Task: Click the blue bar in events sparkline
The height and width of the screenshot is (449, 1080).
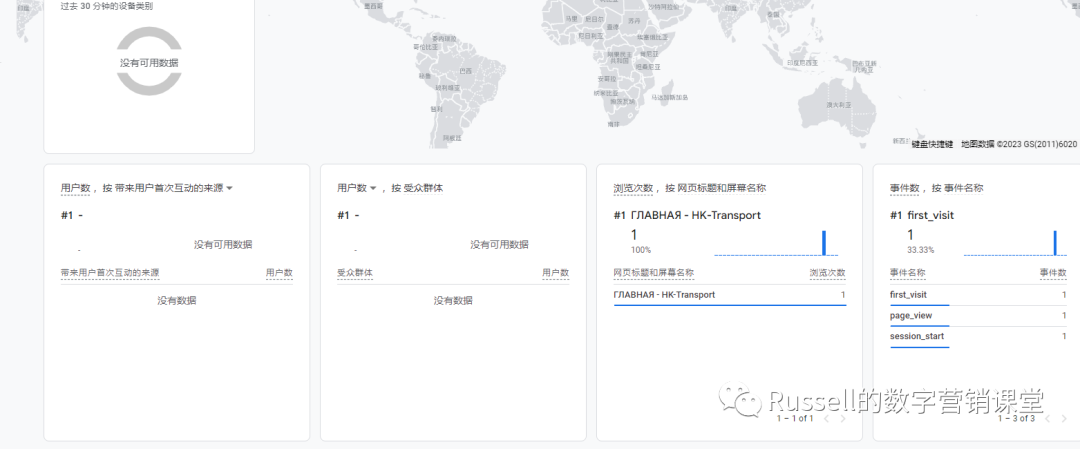Action: coord(1055,243)
